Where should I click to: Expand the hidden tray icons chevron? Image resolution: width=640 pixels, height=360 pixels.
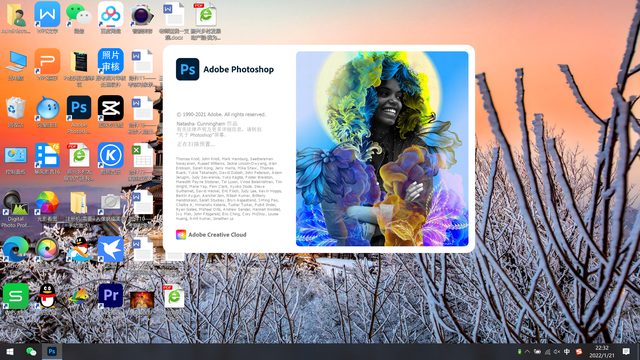[527, 352]
